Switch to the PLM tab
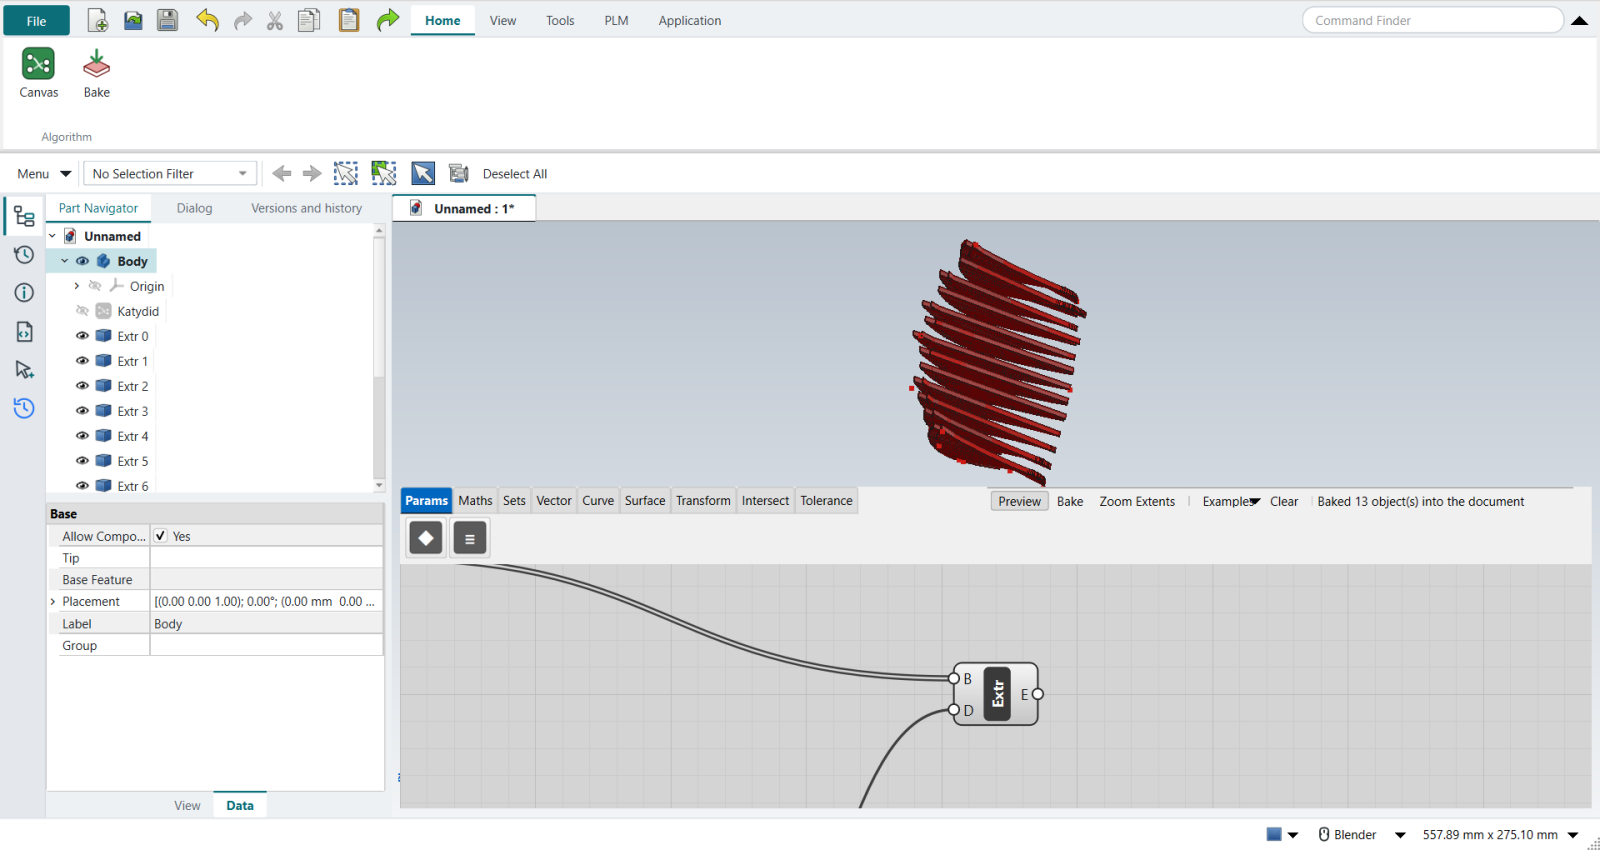Screen dimensions: 1600x850 616,21
